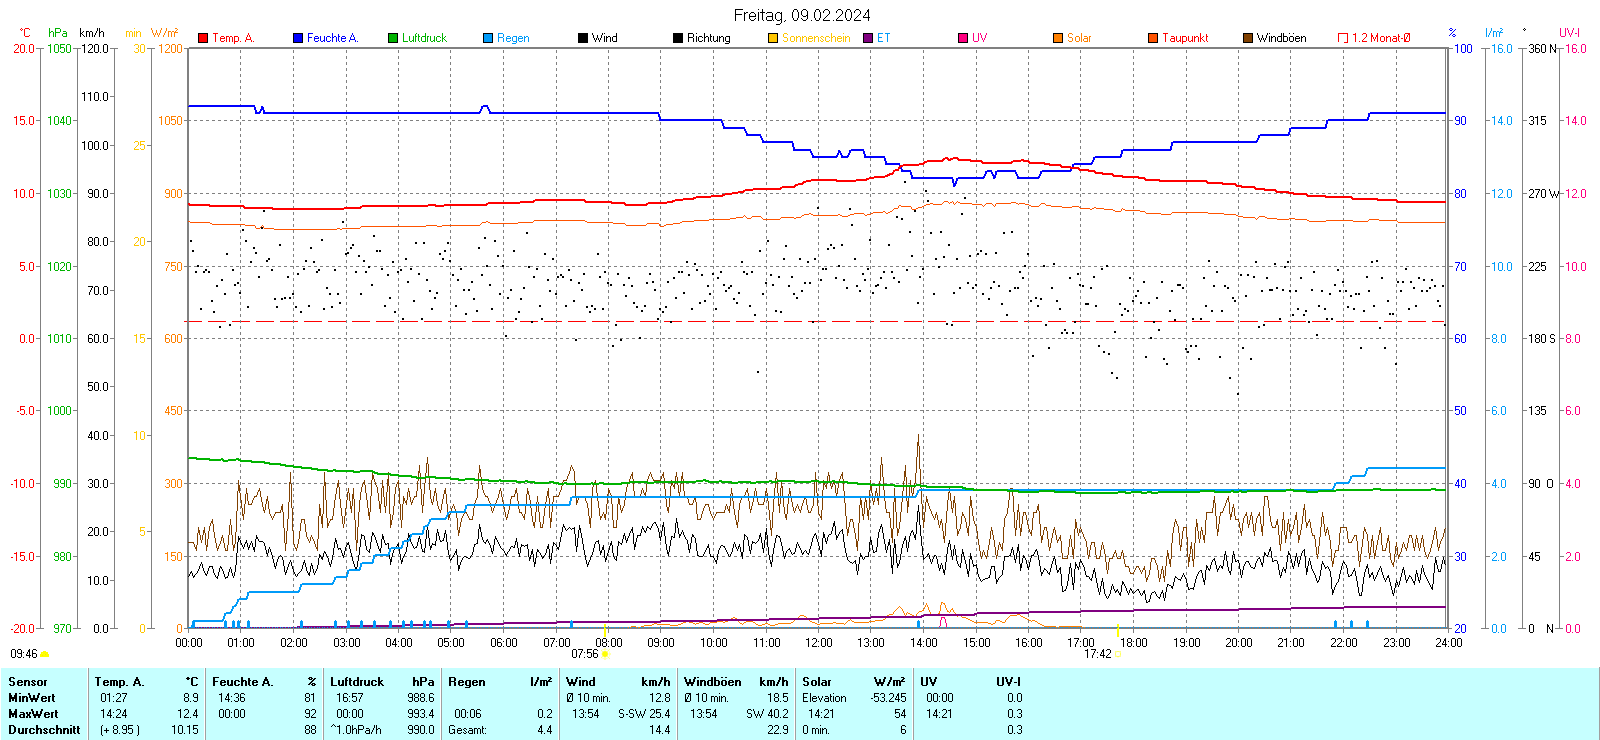This screenshot has height=740, width=1600.
Task: Click the Windböen column header in table
Action: [x=712, y=682]
